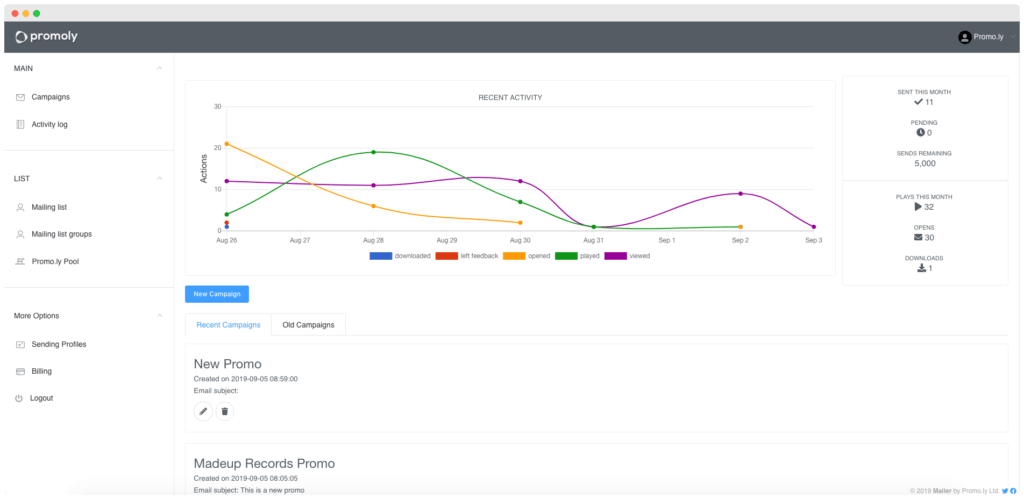Click the purple viewed point at Sep 2
Screen dimensions: 1024x499
pyautogui.click(x=741, y=193)
